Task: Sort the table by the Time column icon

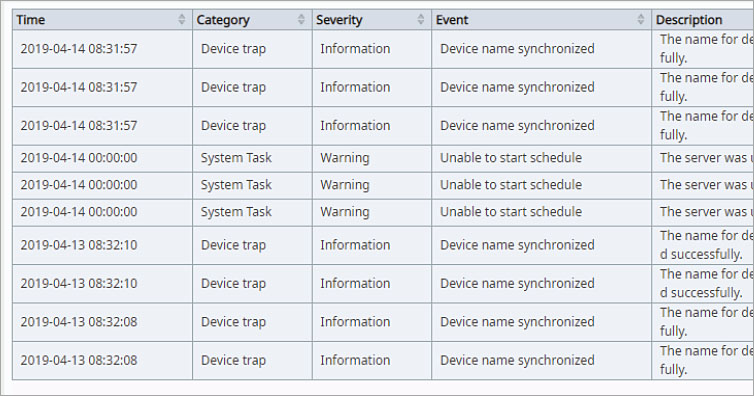Action: pyautogui.click(x=181, y=19)
